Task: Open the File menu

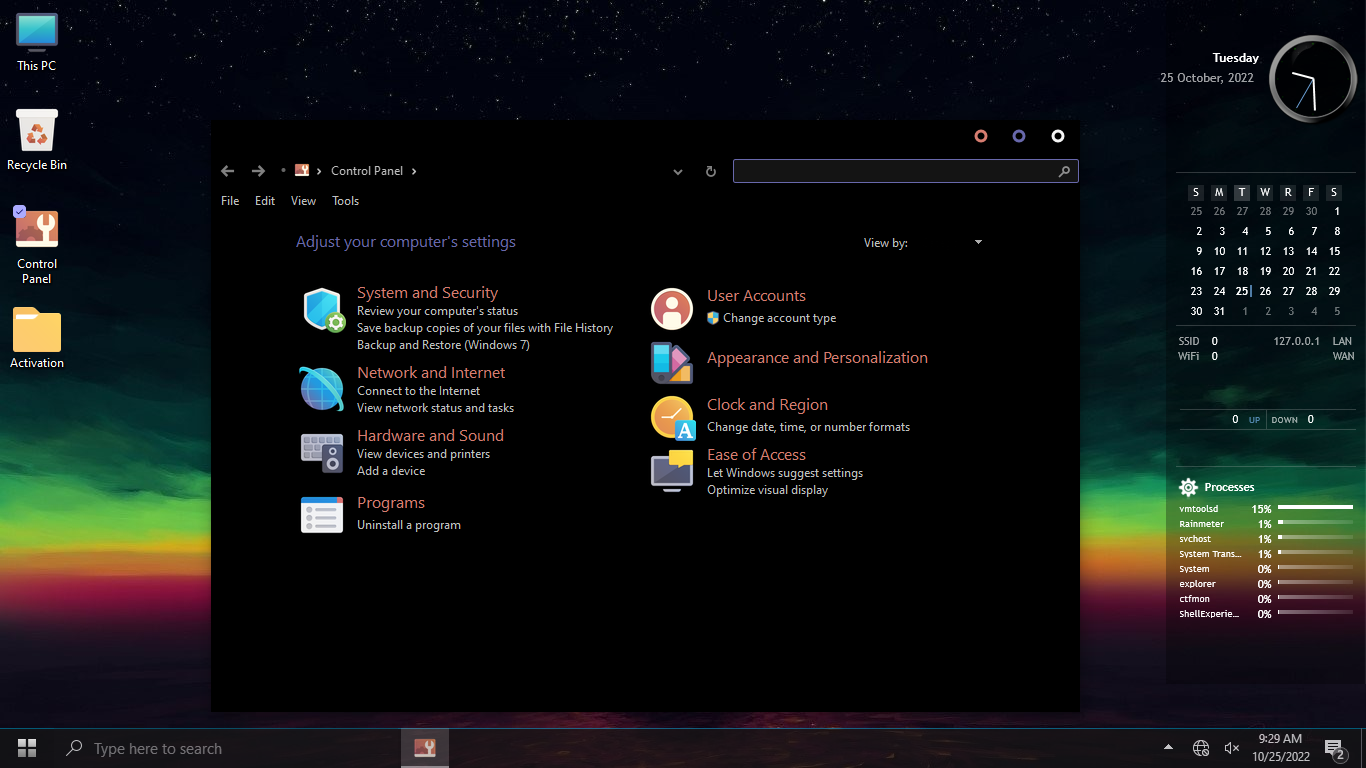Action: pos(230,201)
